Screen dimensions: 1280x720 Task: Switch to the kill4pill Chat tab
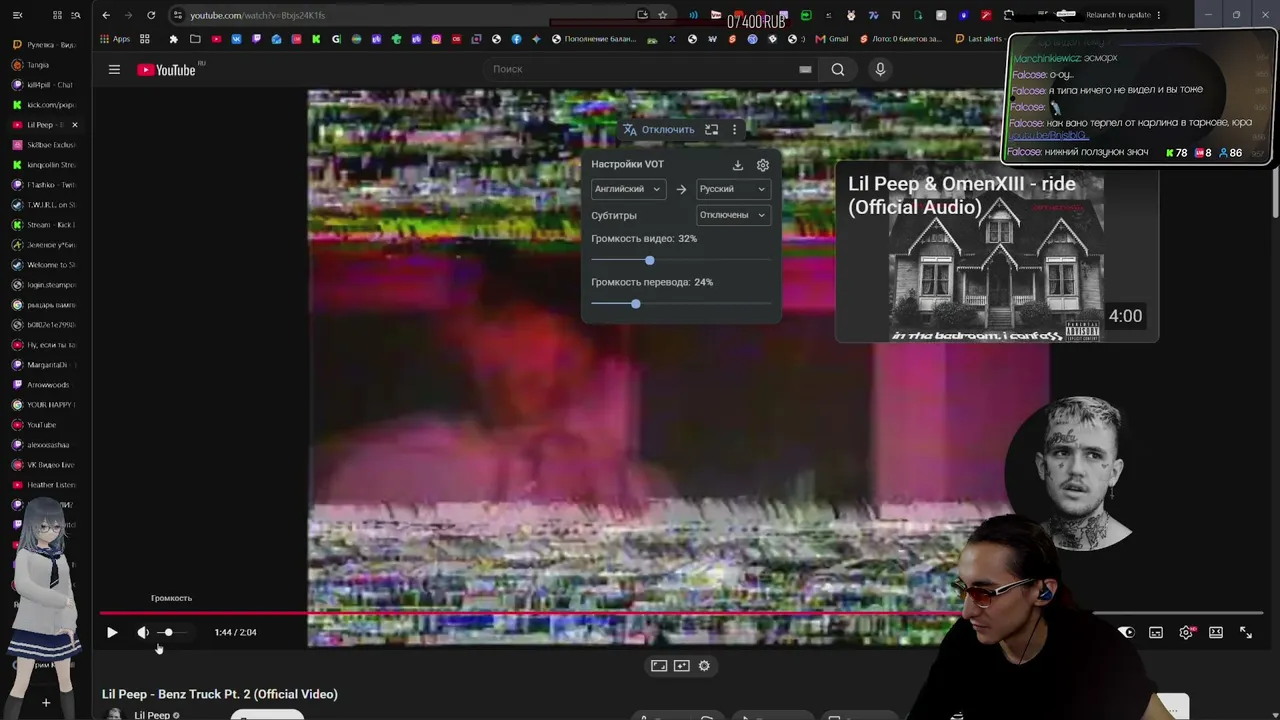click(45, 85)
